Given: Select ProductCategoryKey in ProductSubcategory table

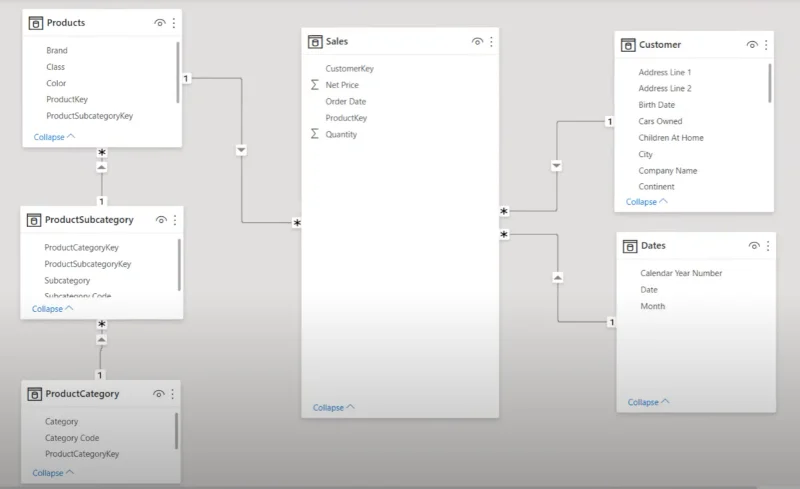Looking at the screenshot, I should click(x=82, y=248).
